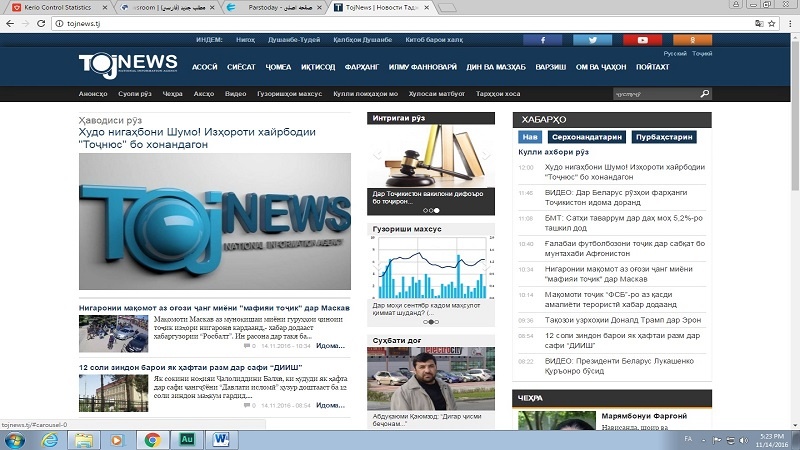Open the Twitter social link

pyautogui.click(x=592, y=40)
